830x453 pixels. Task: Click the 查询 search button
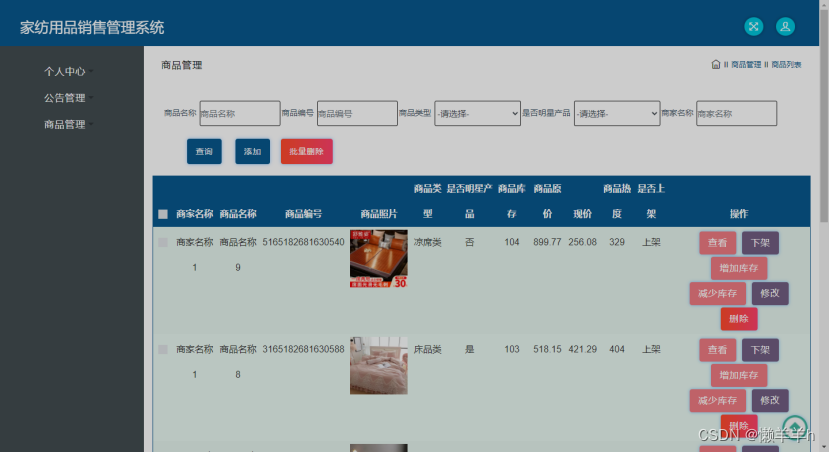coord(204,151)
